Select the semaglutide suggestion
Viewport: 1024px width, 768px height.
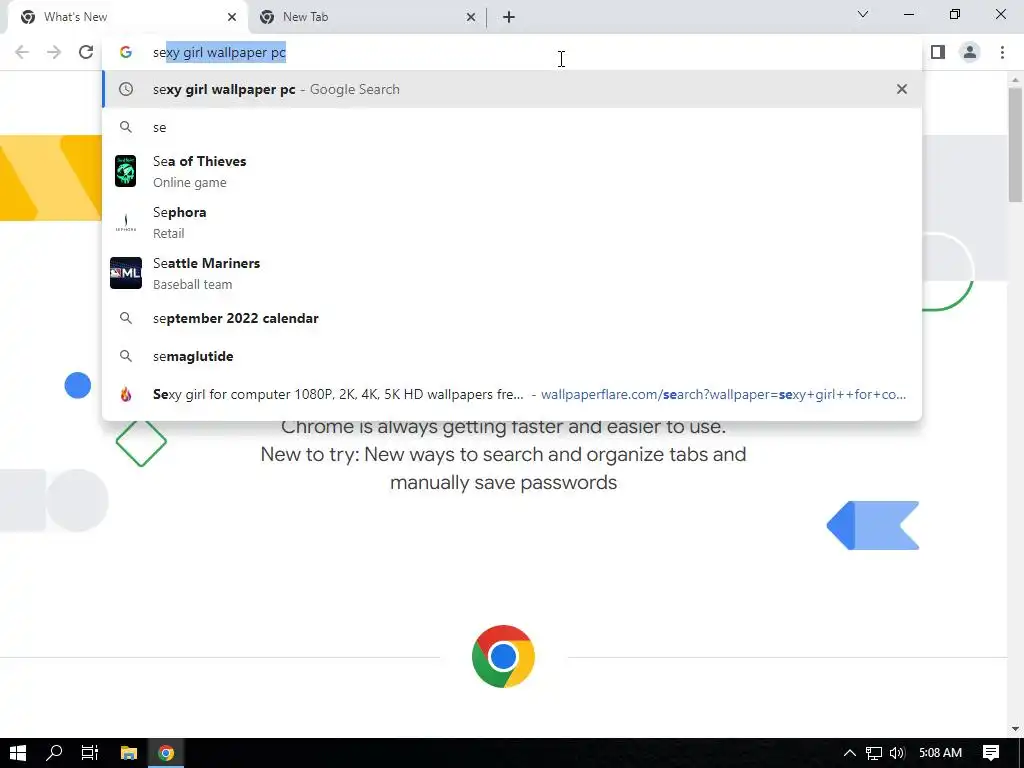click(512, 356)
